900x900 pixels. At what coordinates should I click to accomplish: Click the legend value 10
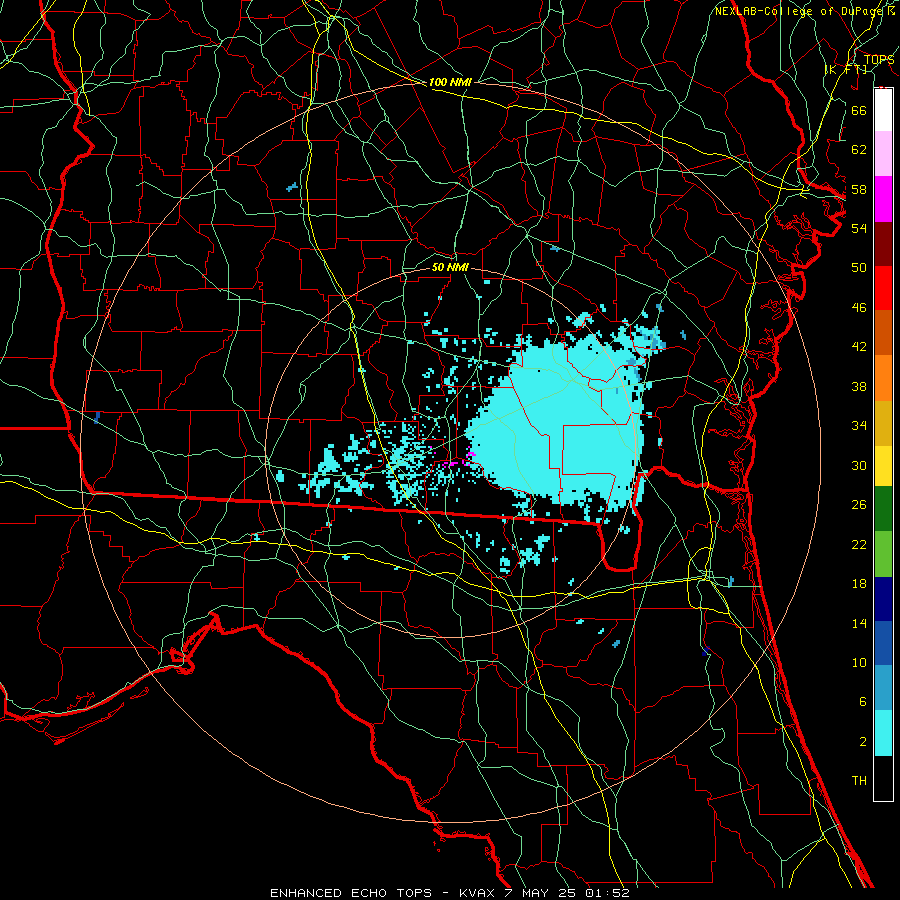pyautogui.click(x=859, y=663)
